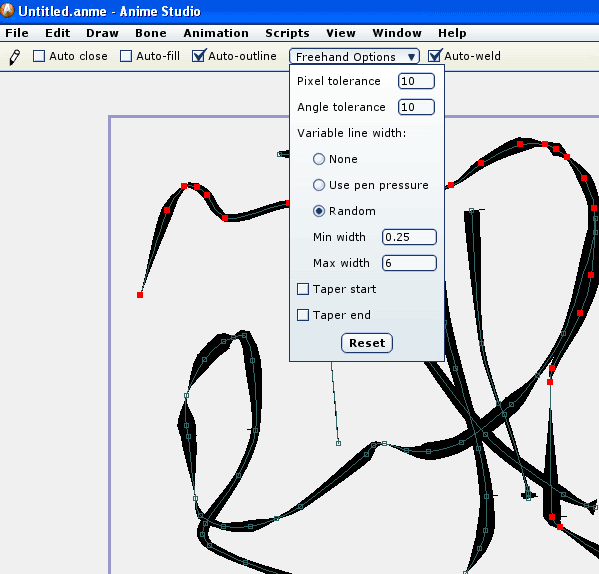Viewport: 599px width, 574px height.
Task: Enable the Auto close checkbox
Action: click(39, 56)
